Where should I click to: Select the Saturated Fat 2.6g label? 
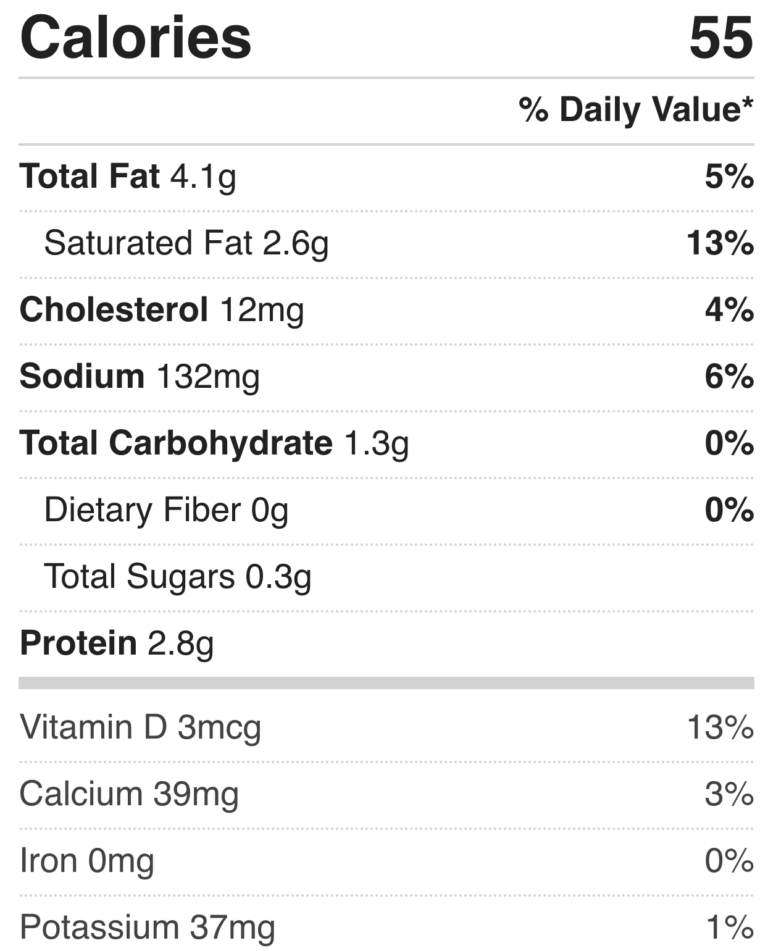coord(186,243)
